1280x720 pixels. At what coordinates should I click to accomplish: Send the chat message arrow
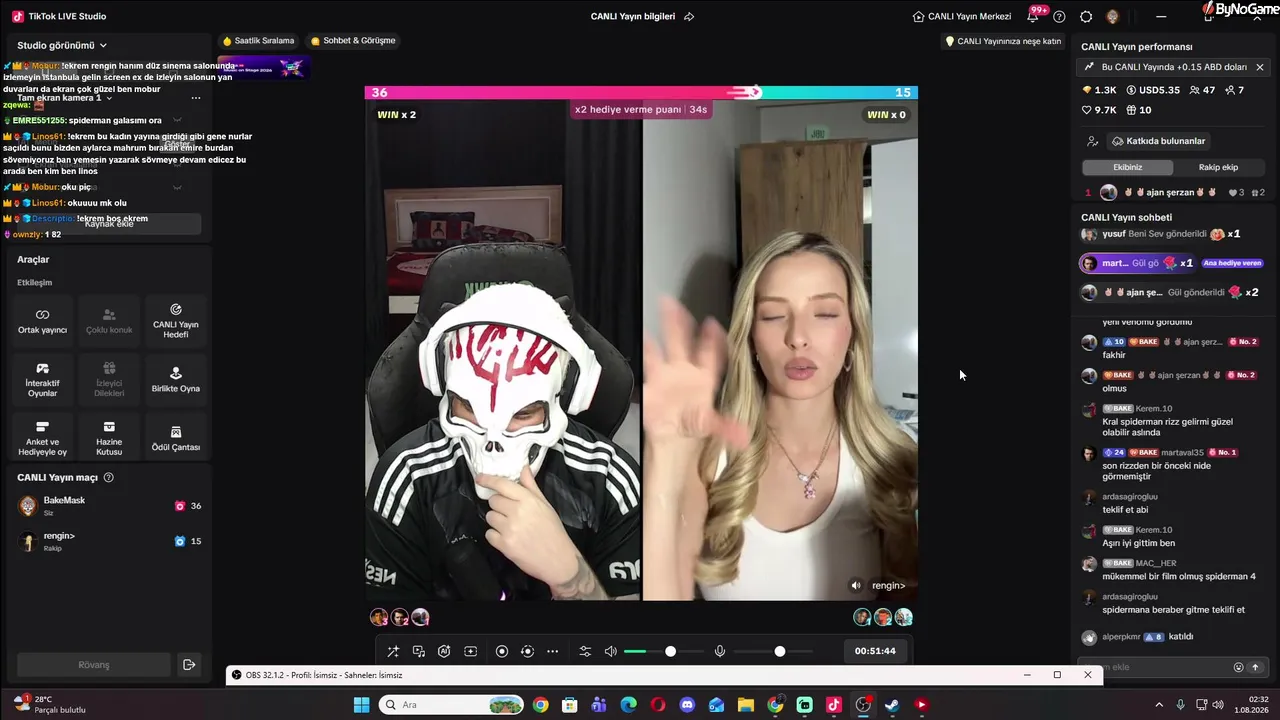pos(1256,667)
